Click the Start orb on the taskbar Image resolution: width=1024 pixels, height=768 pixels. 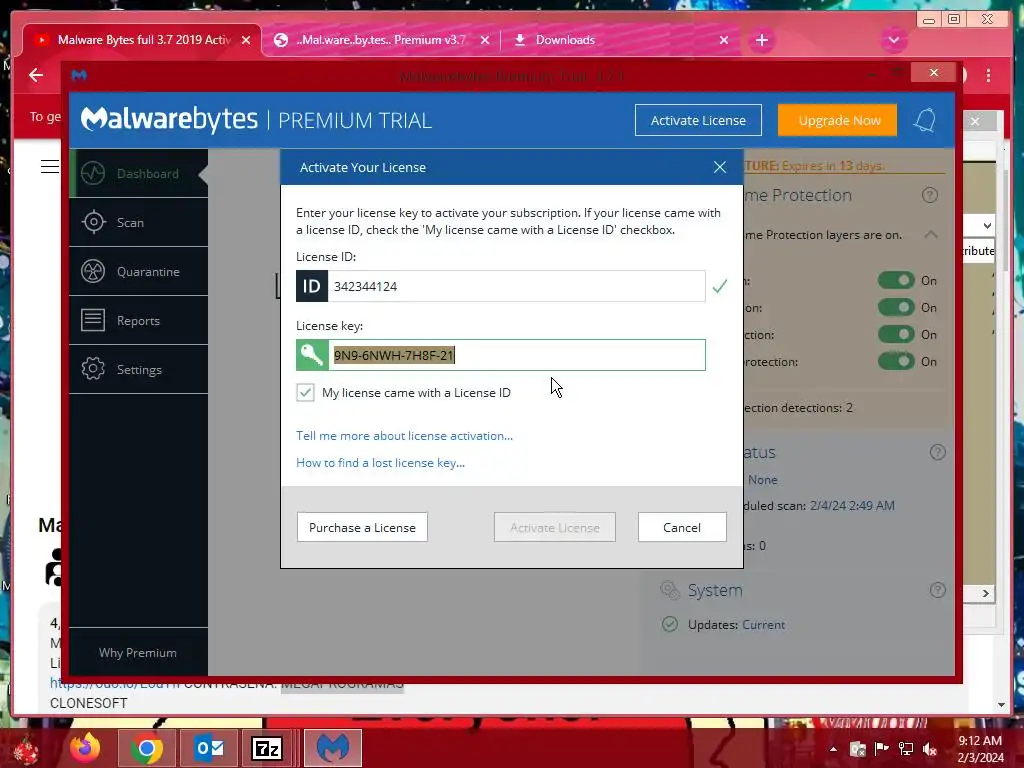click(x=26, y=750)
